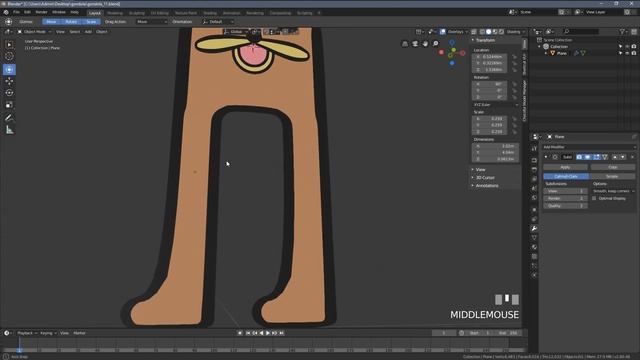Open the Render menu

(x=41, y=12)
